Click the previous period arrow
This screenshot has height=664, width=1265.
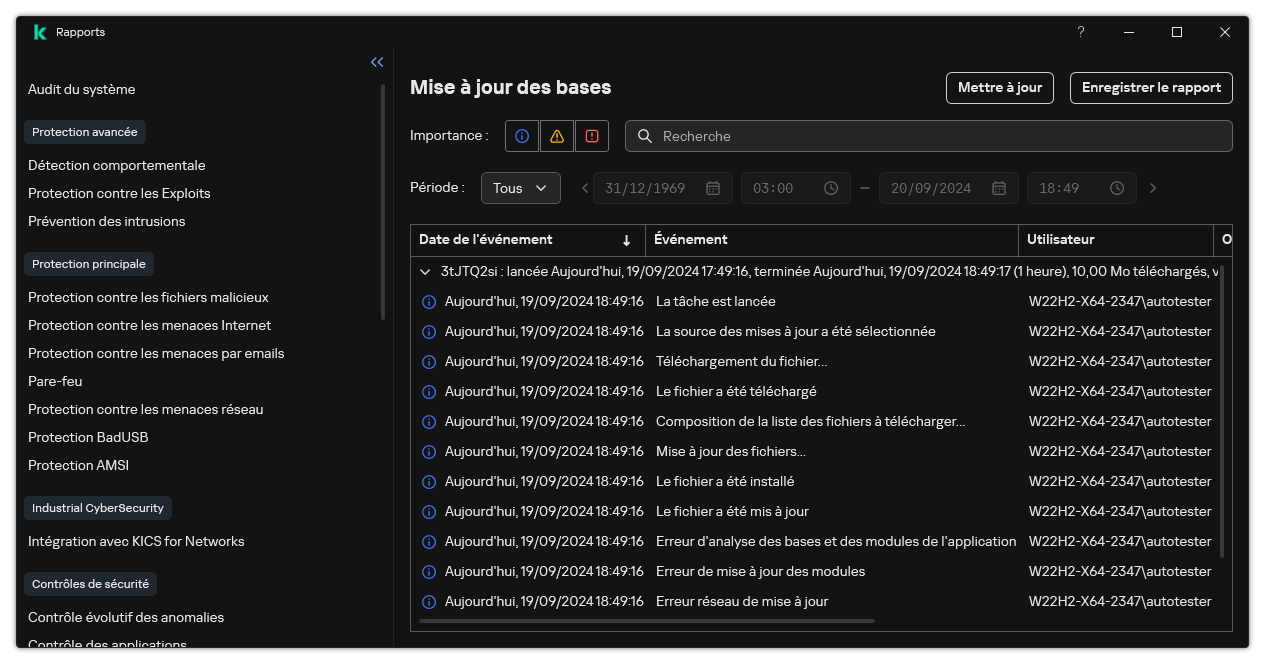[x=584, y=188]
